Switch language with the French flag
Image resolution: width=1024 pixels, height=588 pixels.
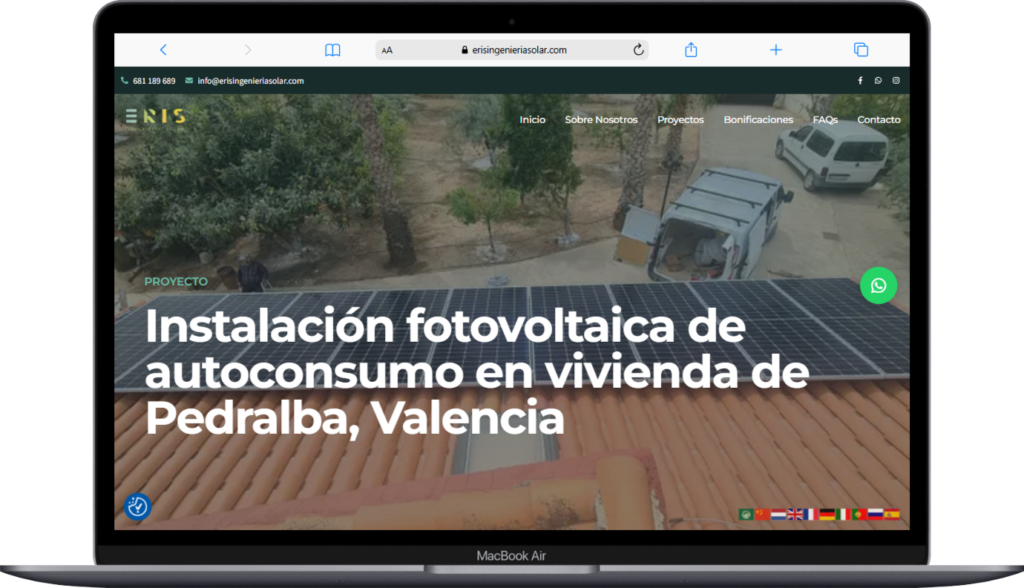click(x=810, y=514)
